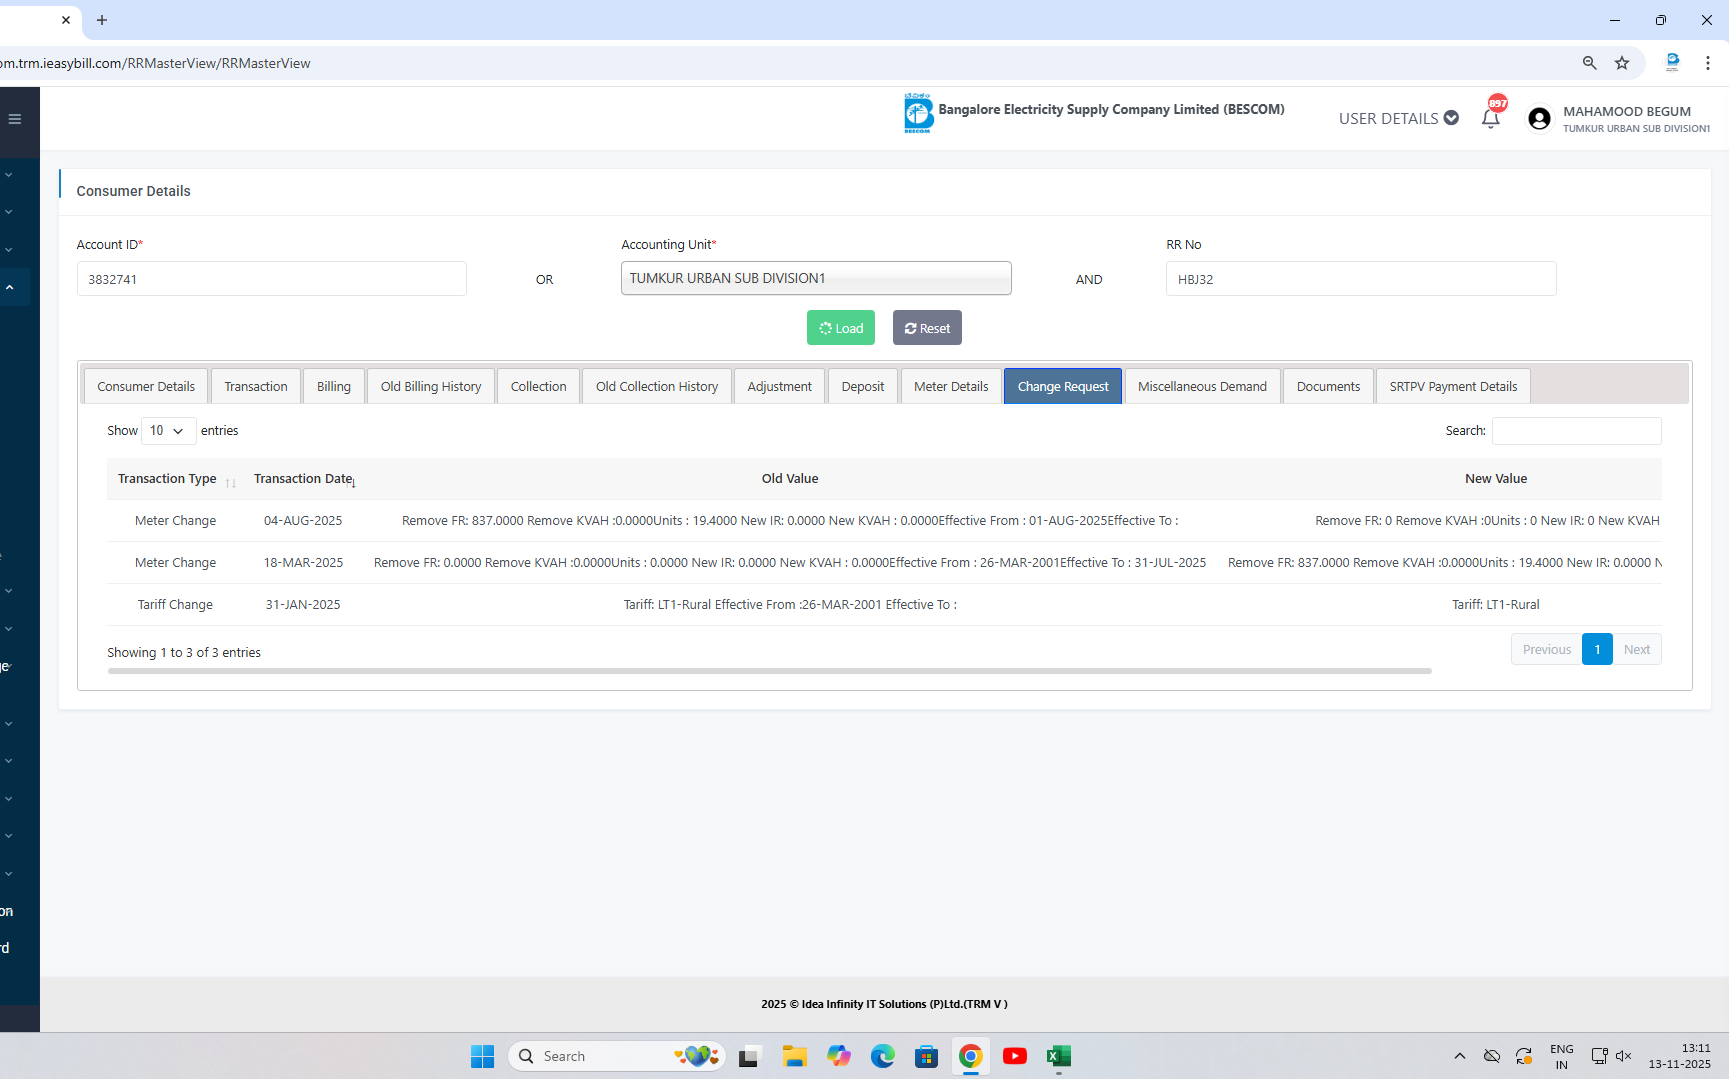Open Chrome browser menu three dots
Viewport: 1729px width, 1079px height.
(x=1708, y=63)
